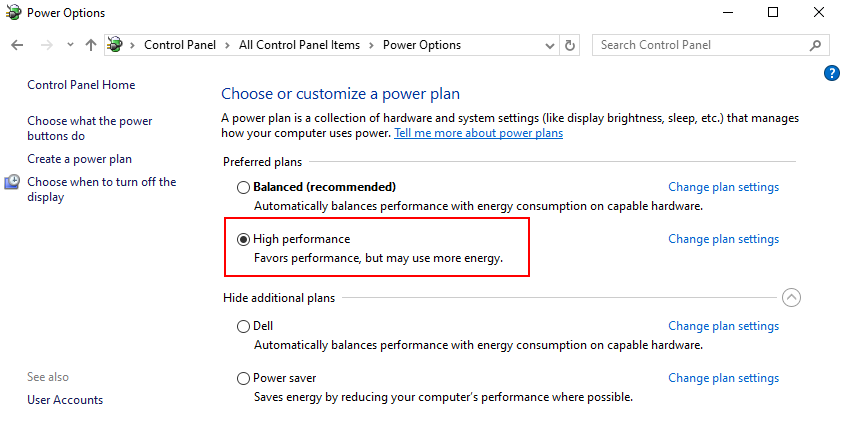The image size is (842, 426).
Task: Change plan settings for High performance
Action: click(x=723, y=239)
